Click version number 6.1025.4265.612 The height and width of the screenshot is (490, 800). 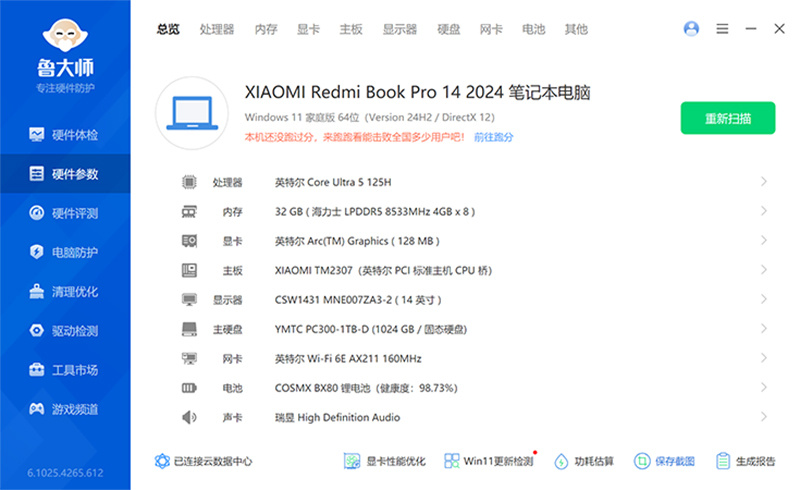[x=65, y=473]
